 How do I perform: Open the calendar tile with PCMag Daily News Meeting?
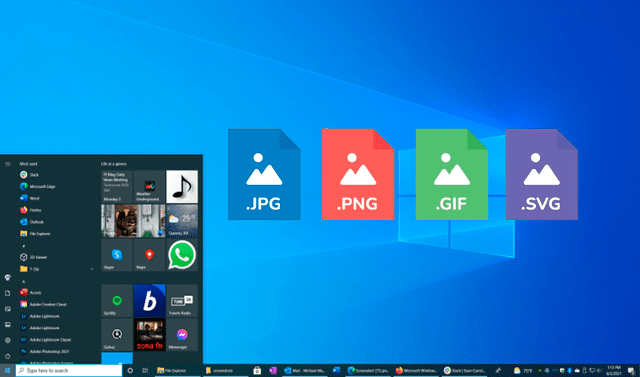click(x=117, y=186)
